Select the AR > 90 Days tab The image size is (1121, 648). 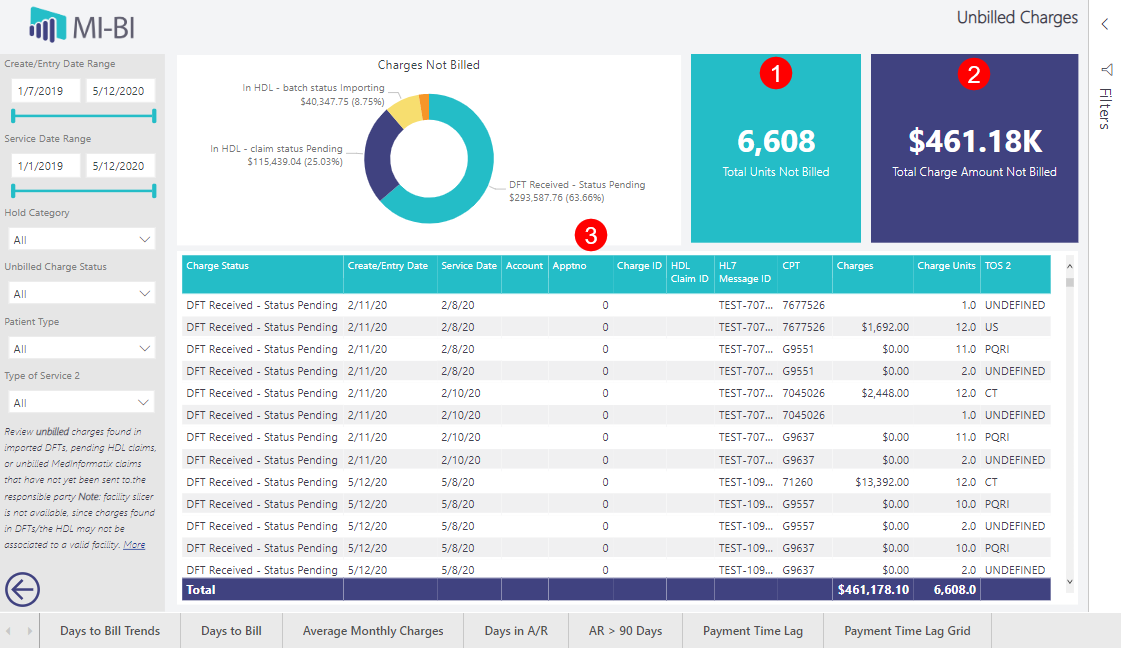(624, 631)
